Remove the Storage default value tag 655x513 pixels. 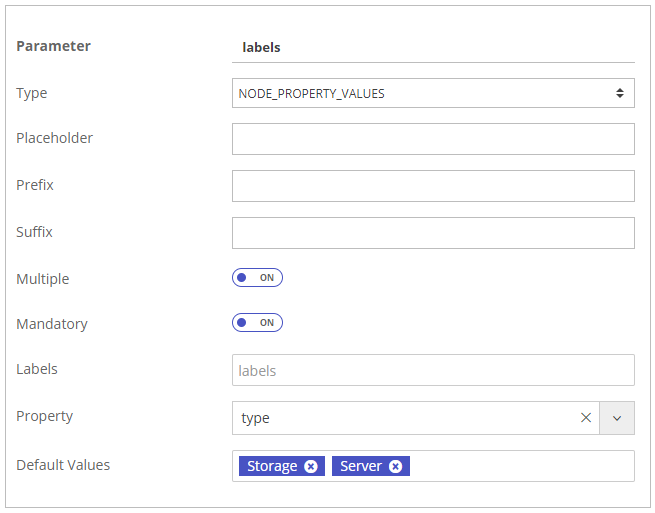coord(311,467)
